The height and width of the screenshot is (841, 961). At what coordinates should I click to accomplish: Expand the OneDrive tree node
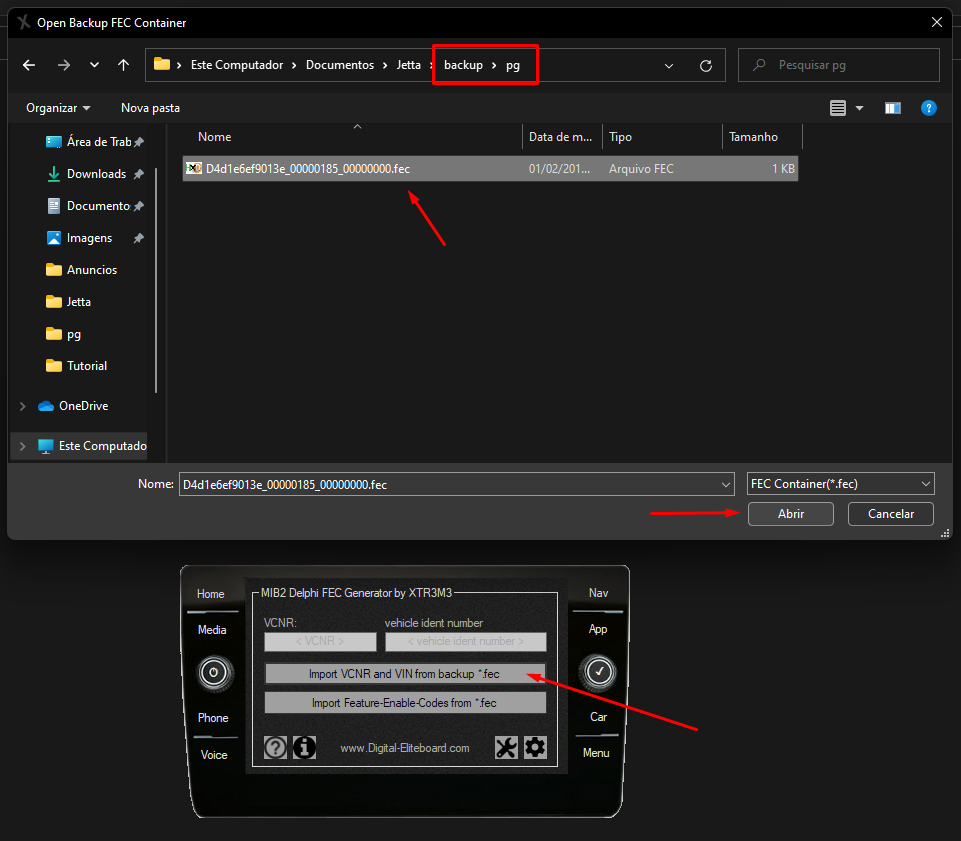(23, 406)
